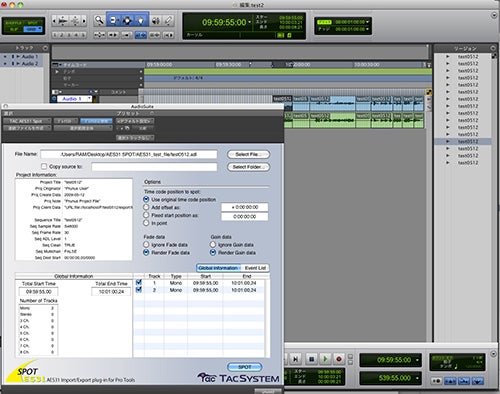Select Render Gain data
This screenshot has width=500, height=394.
click(x=213, y=253)
